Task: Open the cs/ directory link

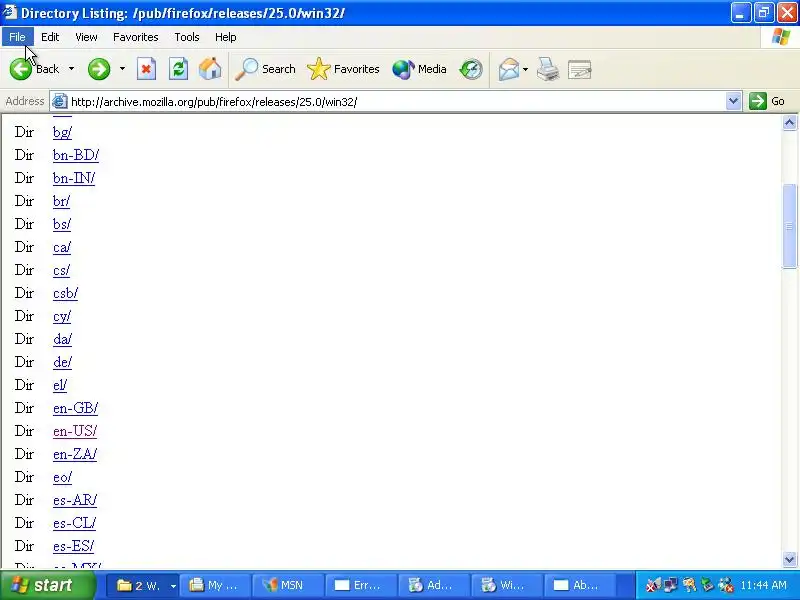Action: click(x=61, y=270)
